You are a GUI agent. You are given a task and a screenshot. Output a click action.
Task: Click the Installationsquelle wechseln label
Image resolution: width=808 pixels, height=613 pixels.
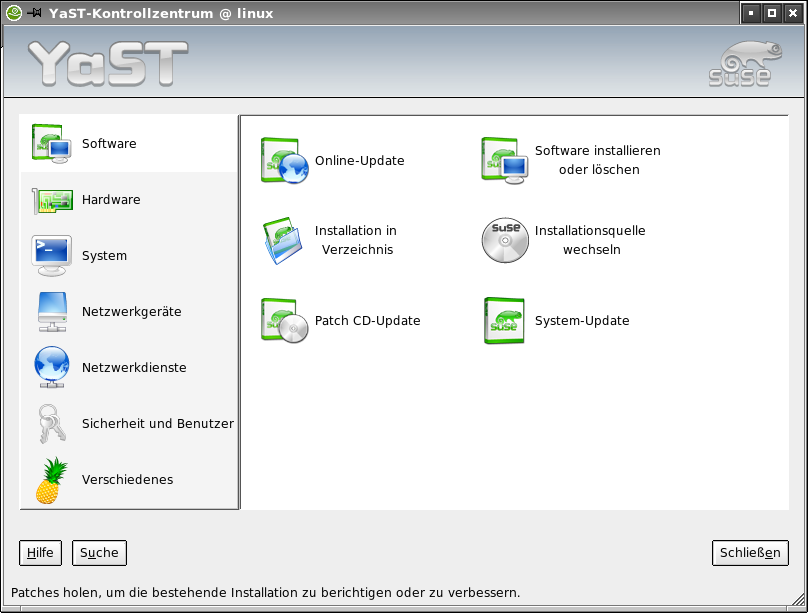point(590,240)
